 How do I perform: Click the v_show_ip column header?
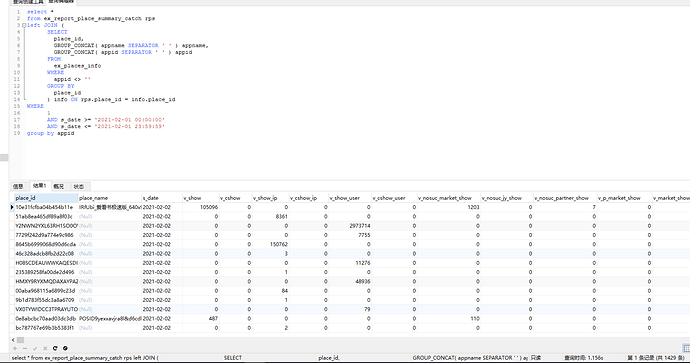pos(270,198)
